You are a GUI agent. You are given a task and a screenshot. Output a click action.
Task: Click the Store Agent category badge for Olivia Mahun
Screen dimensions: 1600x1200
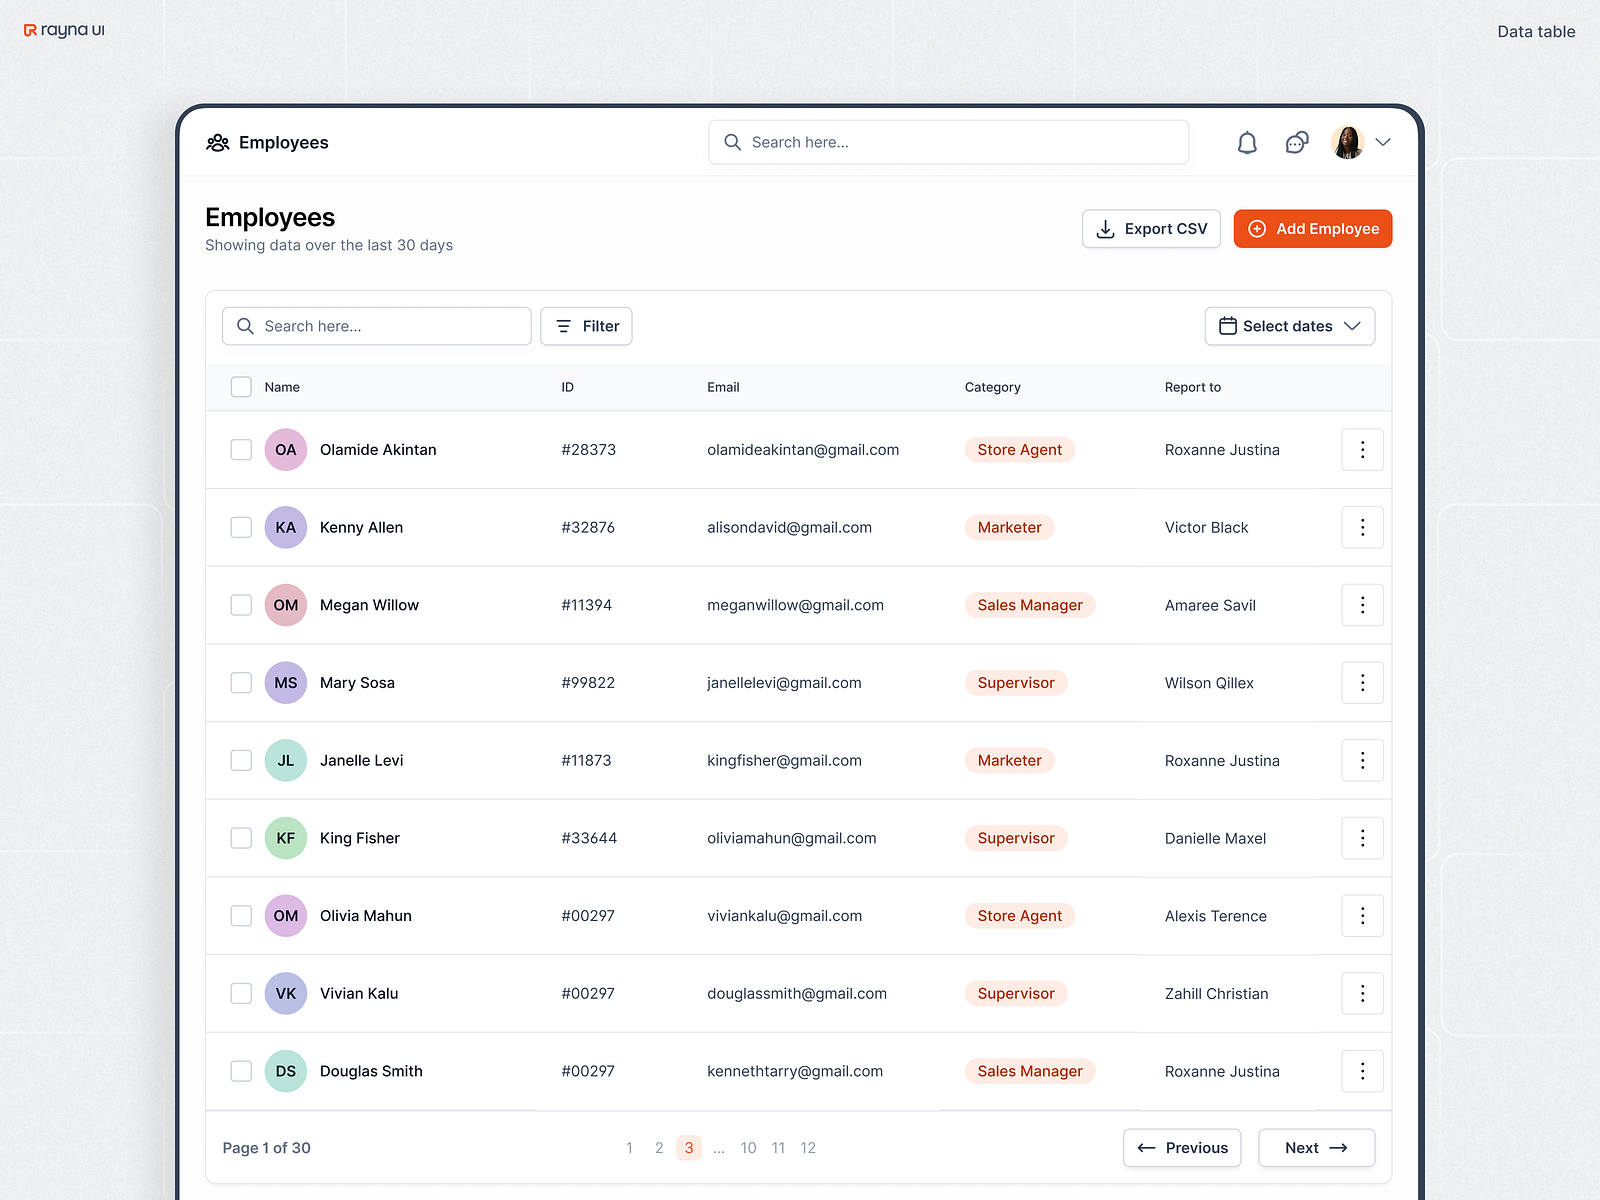(x=1019, y=915)
